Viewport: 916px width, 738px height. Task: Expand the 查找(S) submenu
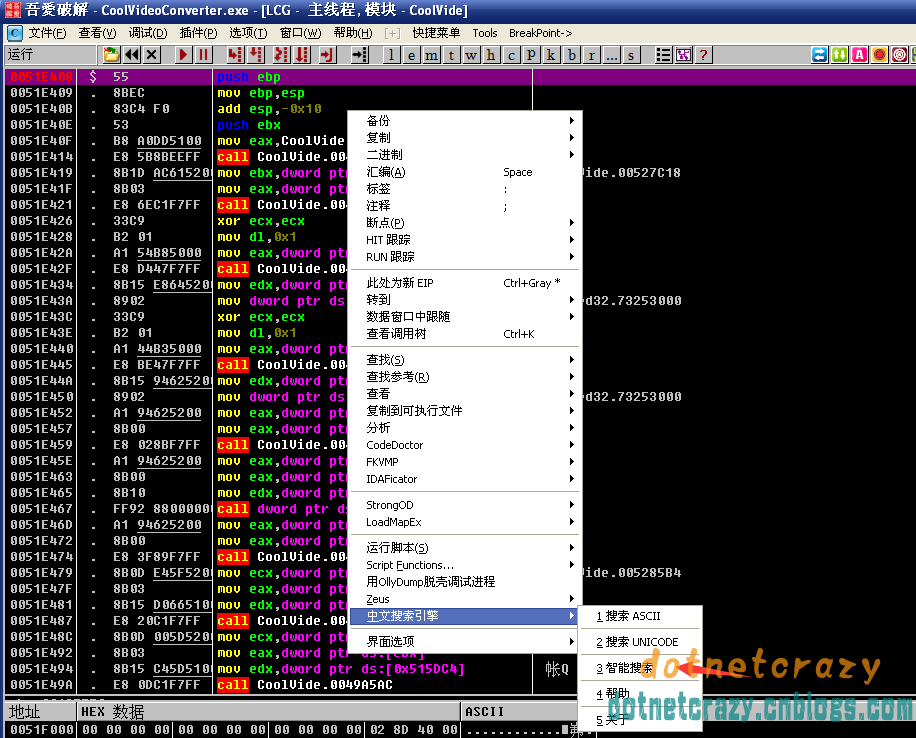tap(465, 360)
